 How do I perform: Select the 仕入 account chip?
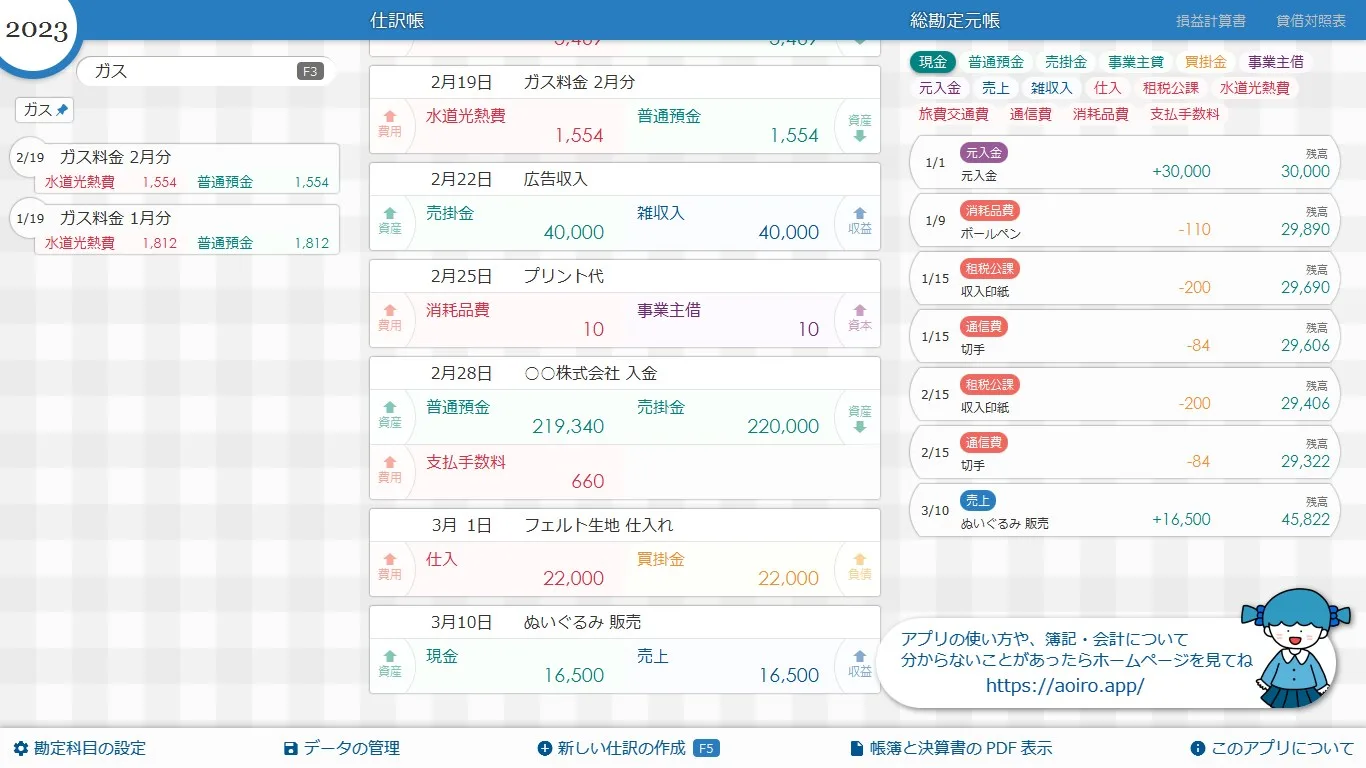point(1108,88)
